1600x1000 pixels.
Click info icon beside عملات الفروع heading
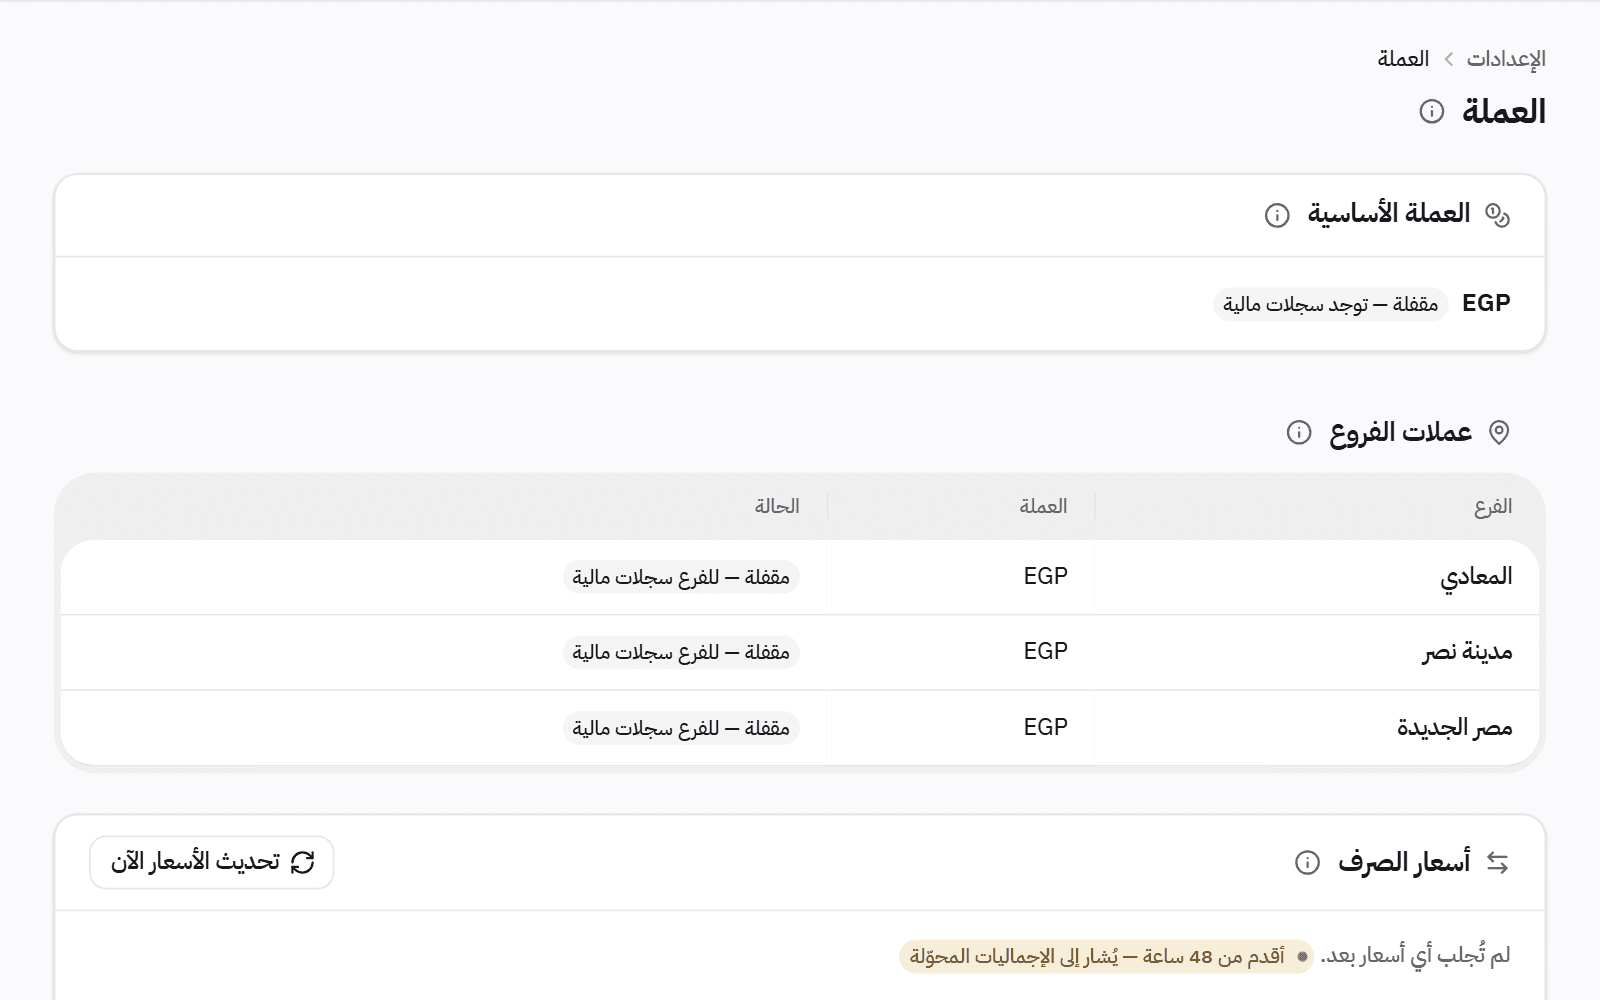(1298, 432)
